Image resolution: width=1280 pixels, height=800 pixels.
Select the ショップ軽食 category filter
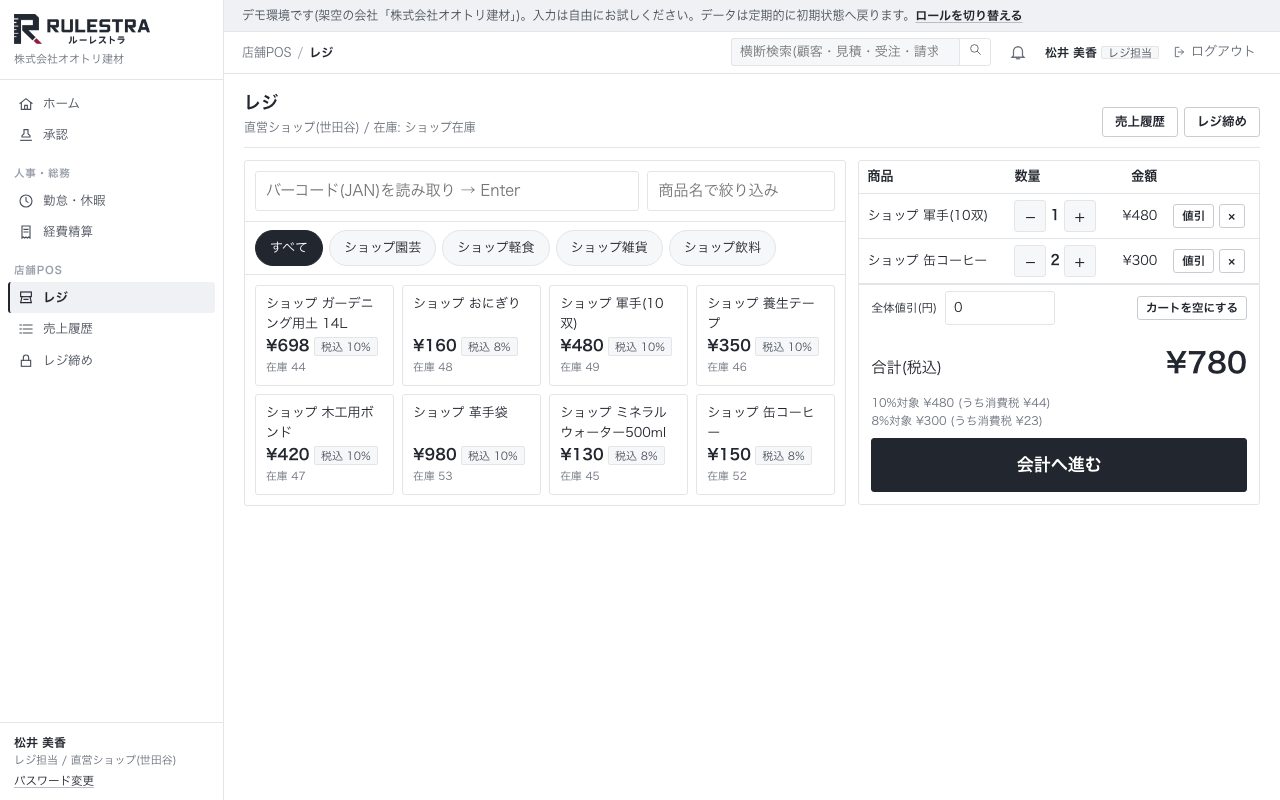496,248
